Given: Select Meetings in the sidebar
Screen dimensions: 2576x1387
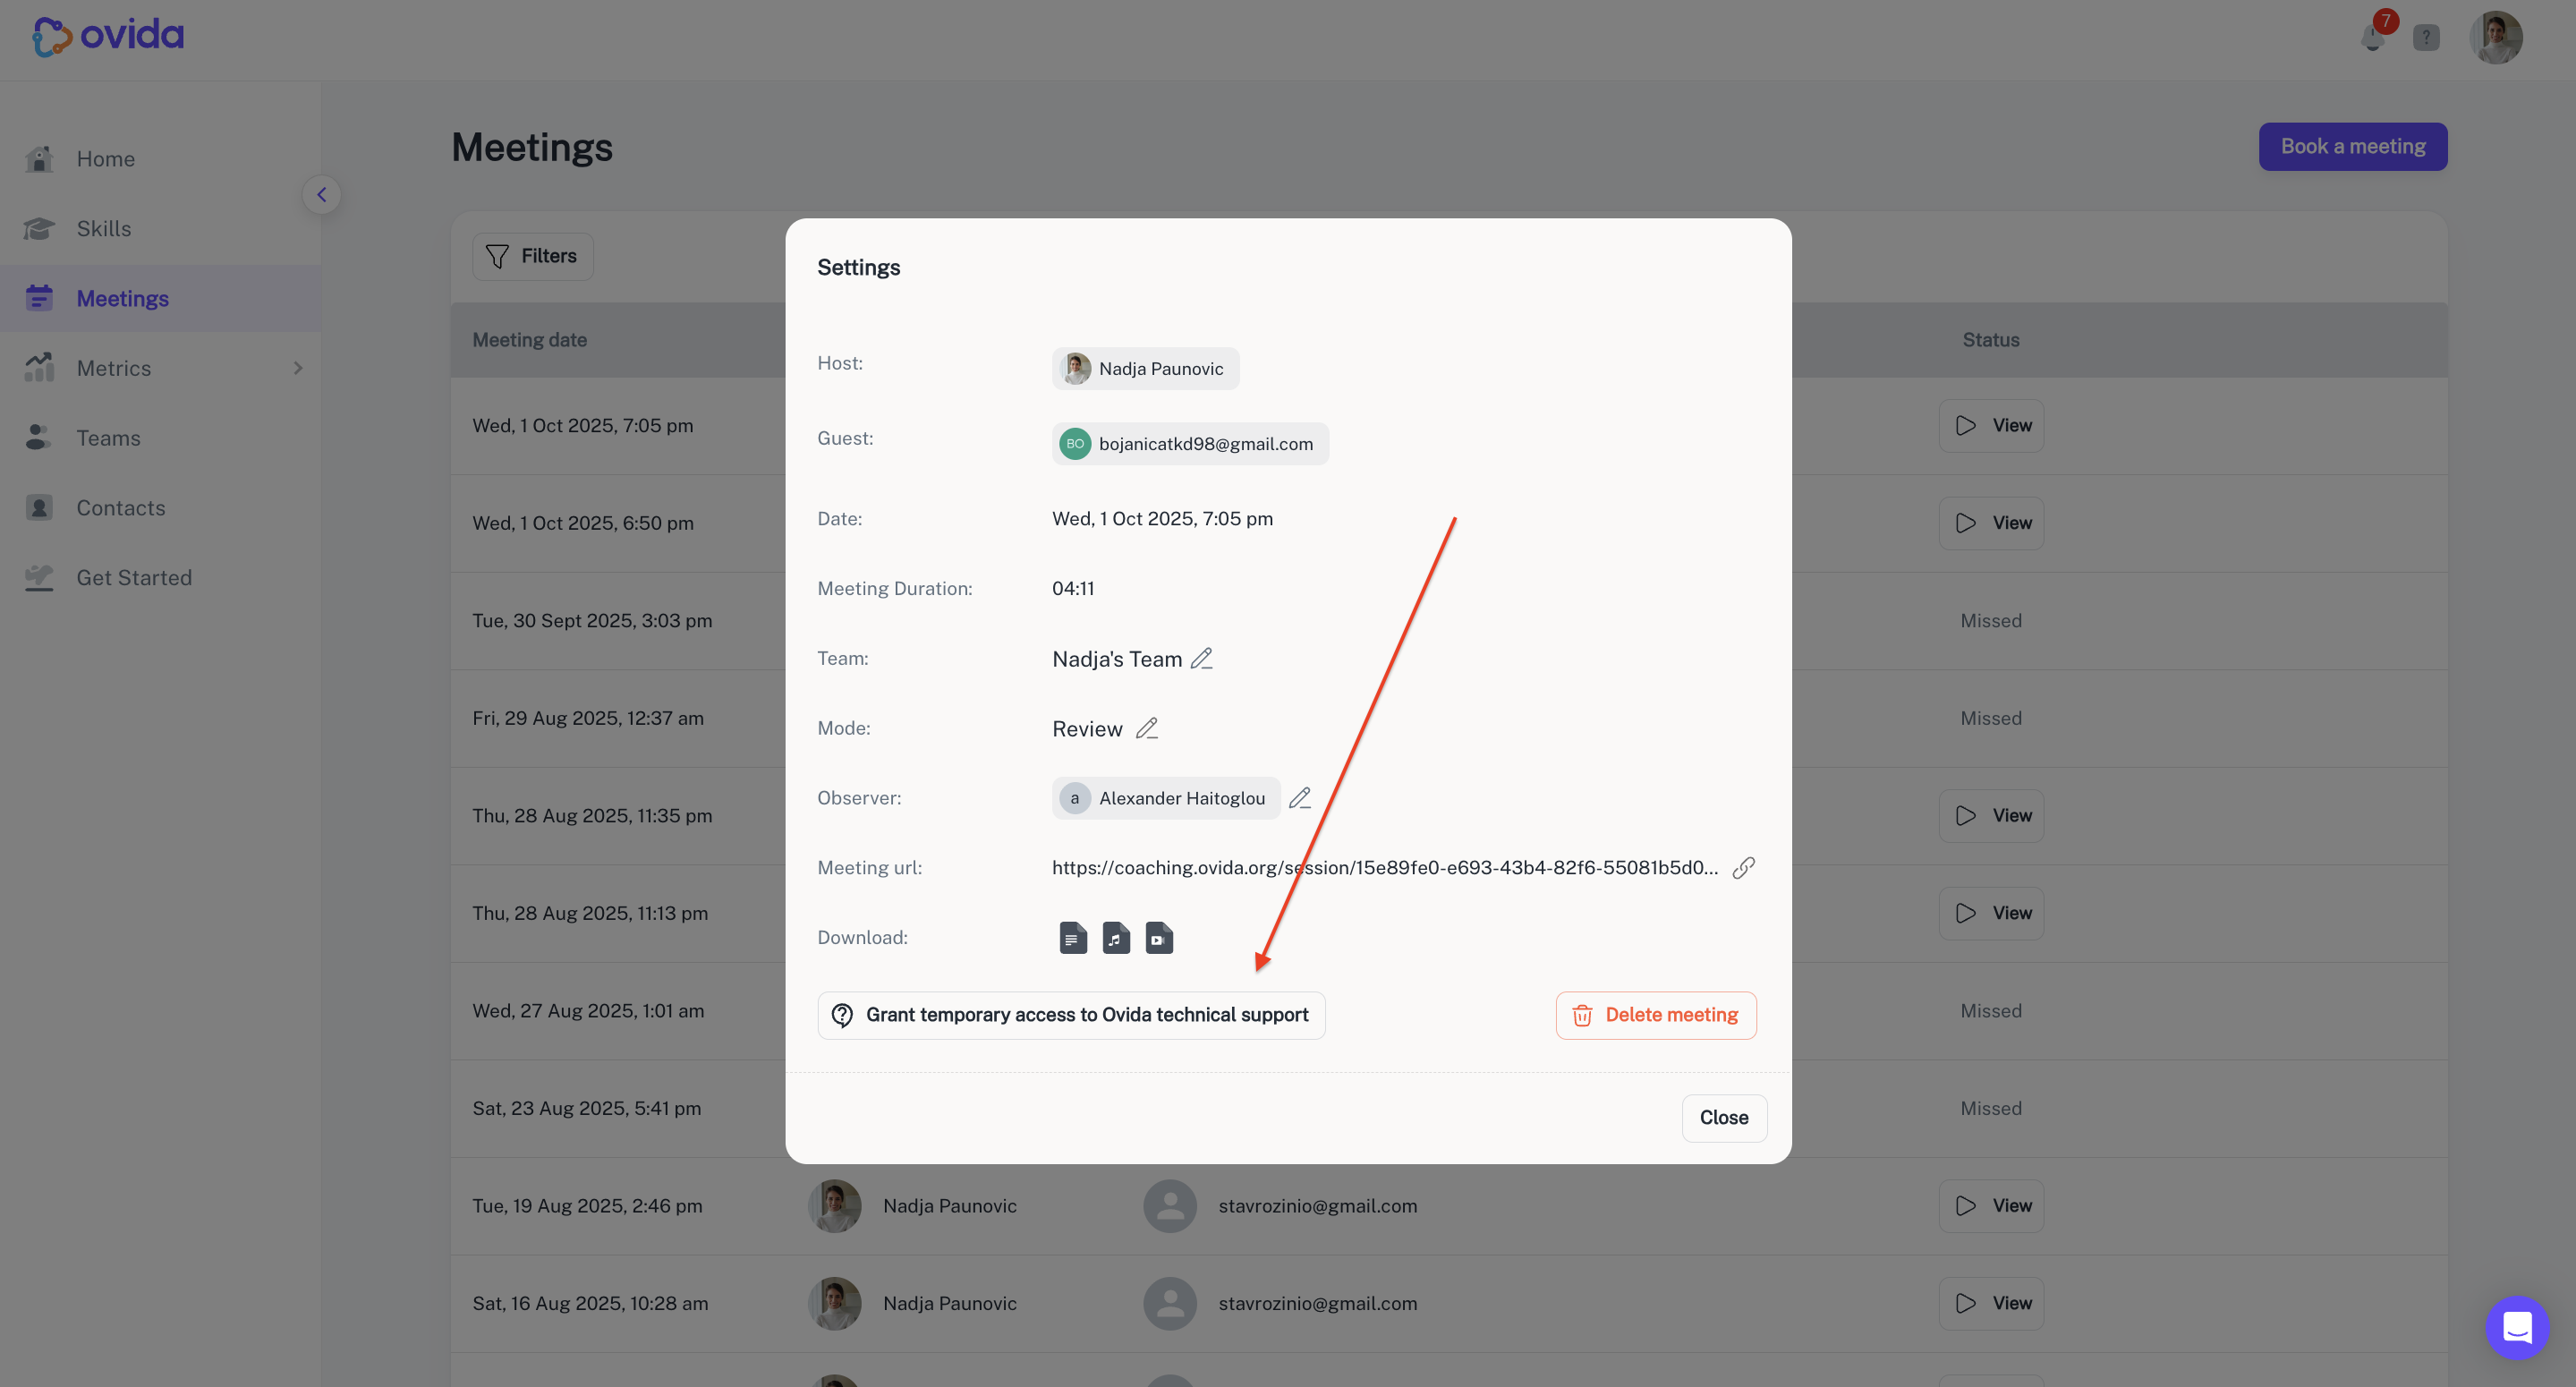Looking at the screenshot, I should click(160, 299).
